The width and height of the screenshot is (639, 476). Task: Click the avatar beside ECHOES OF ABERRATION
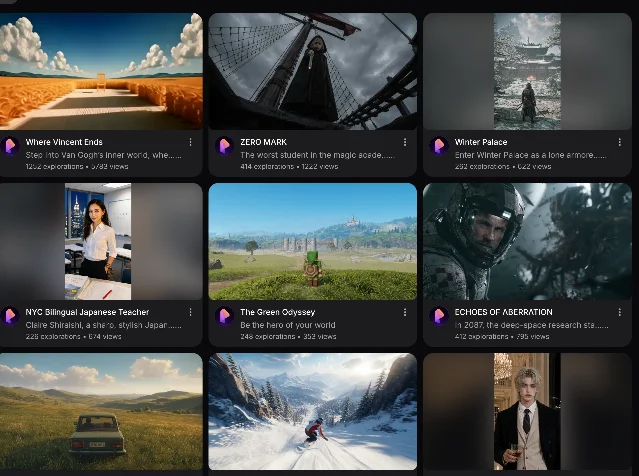(x=439, y=316)
